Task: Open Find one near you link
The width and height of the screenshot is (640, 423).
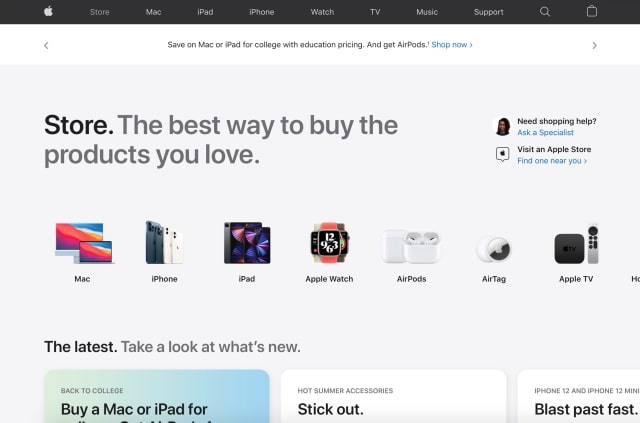Action: [x=552, y=160]
